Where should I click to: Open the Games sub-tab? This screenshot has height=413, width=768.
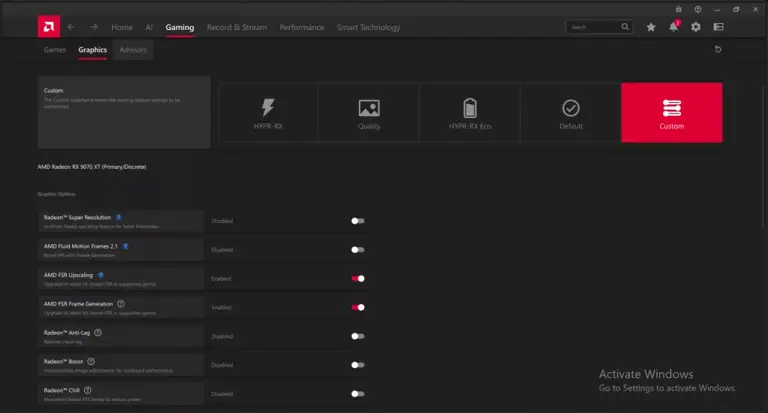pos(54,50)
